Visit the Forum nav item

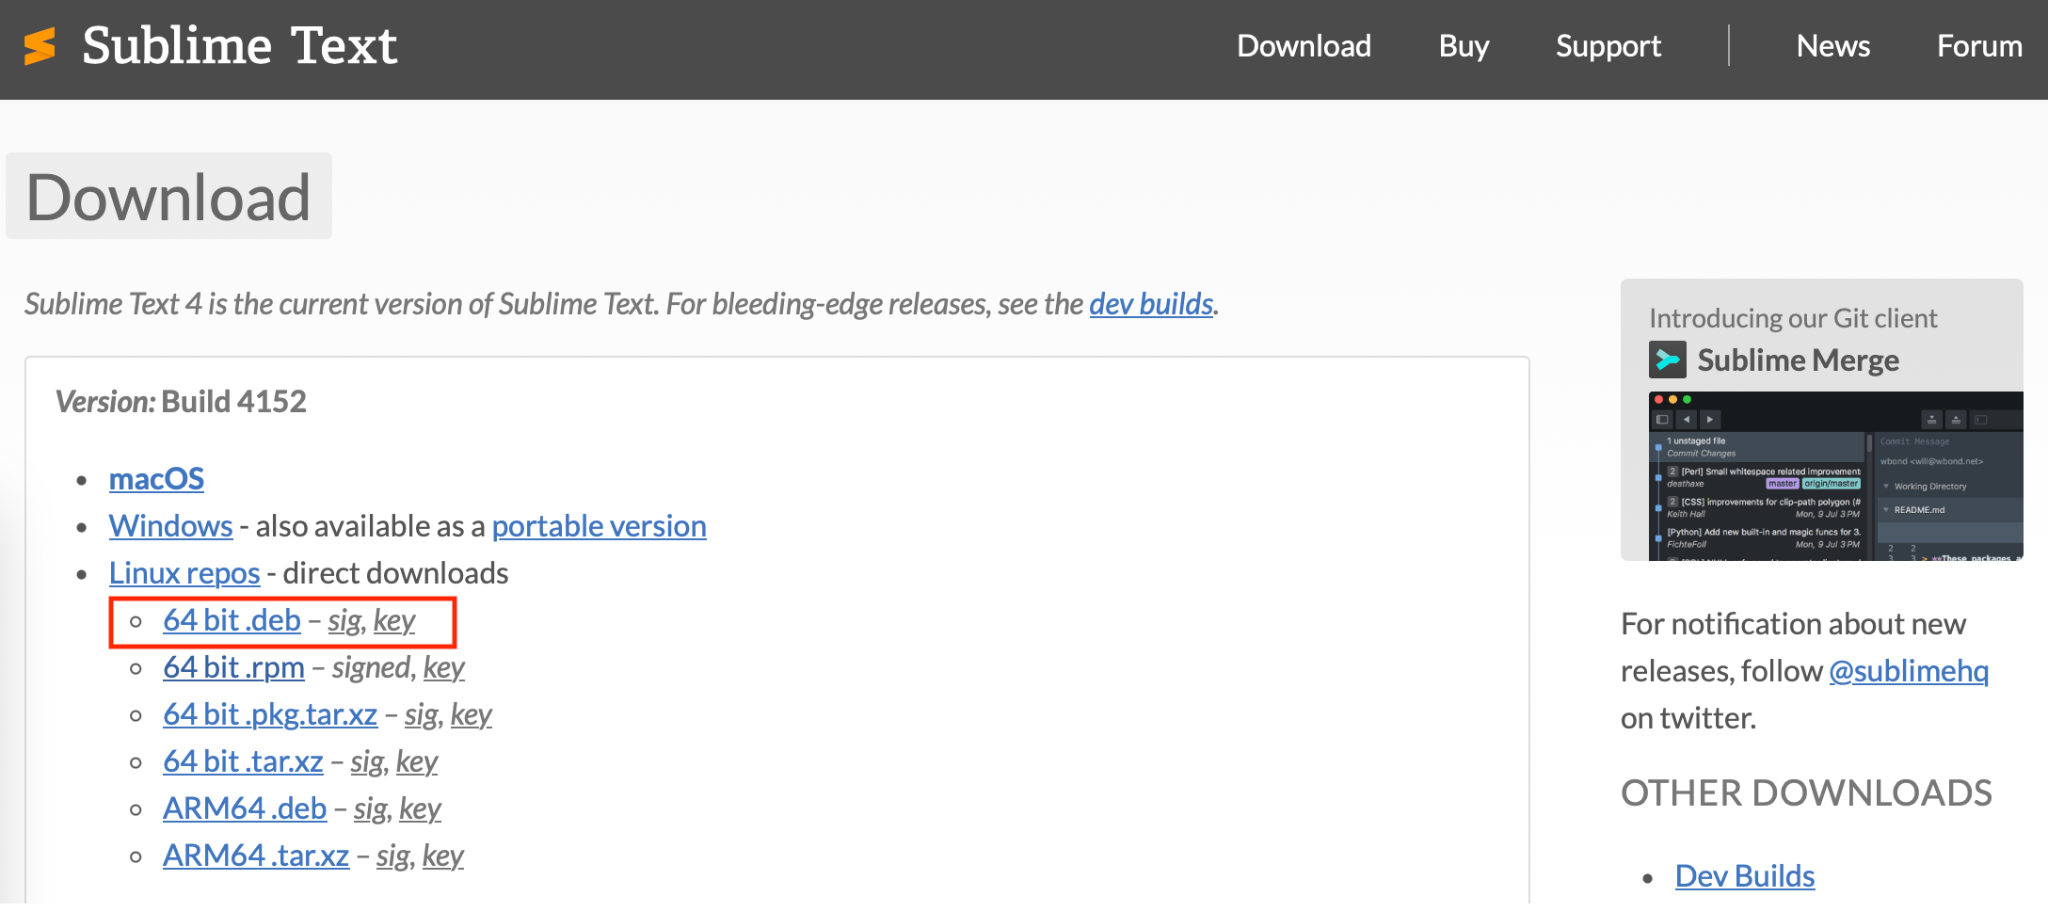1980,46
